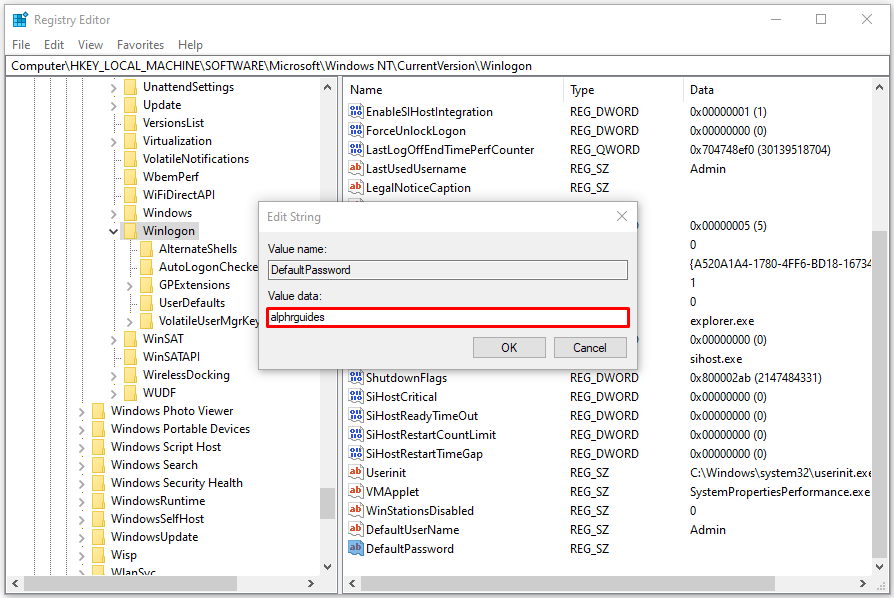
Task: Click the AlternateShells folder icon
Action: click(147, 249)
